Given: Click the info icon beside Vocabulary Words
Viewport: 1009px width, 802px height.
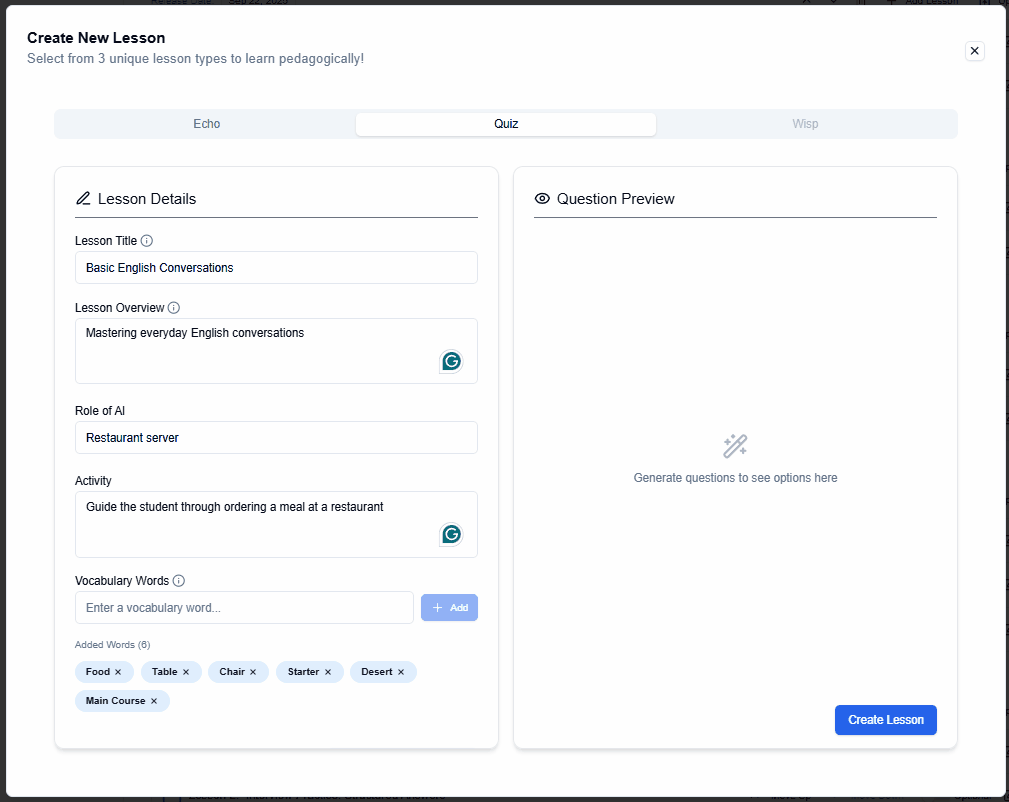Looking at the screenshot, I should 178,581.
